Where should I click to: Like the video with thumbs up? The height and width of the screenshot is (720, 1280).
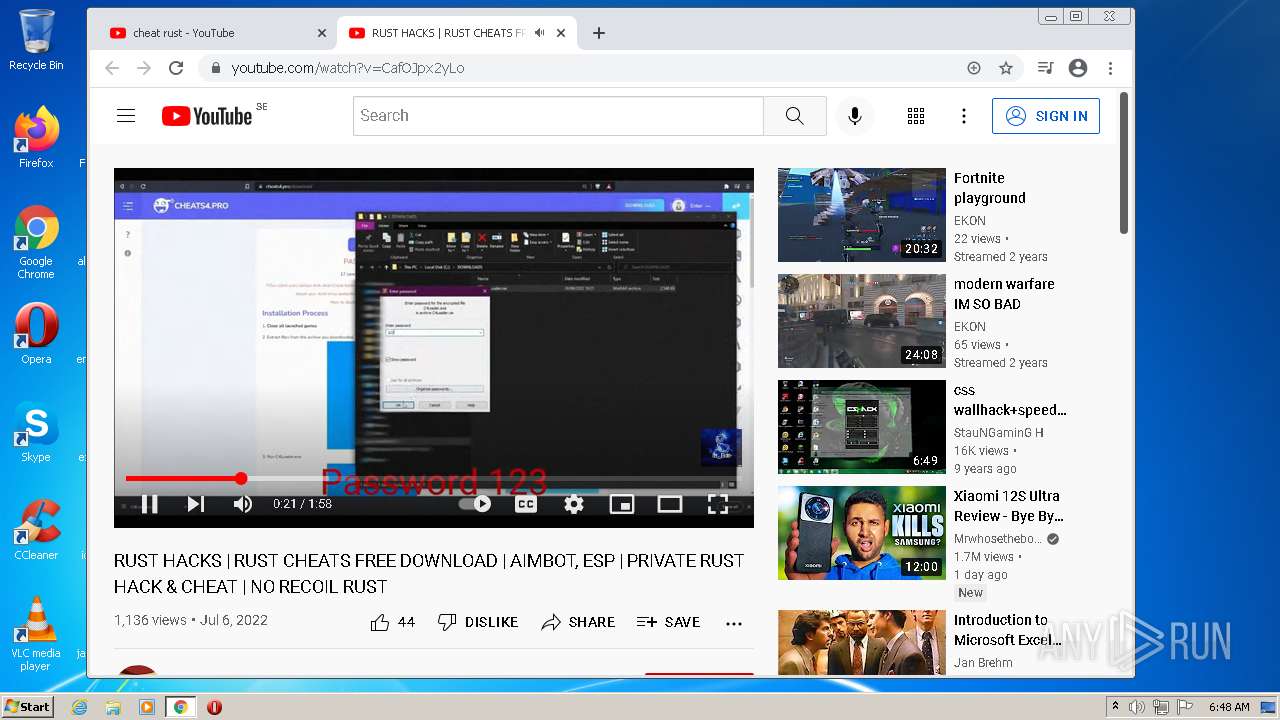392,622
